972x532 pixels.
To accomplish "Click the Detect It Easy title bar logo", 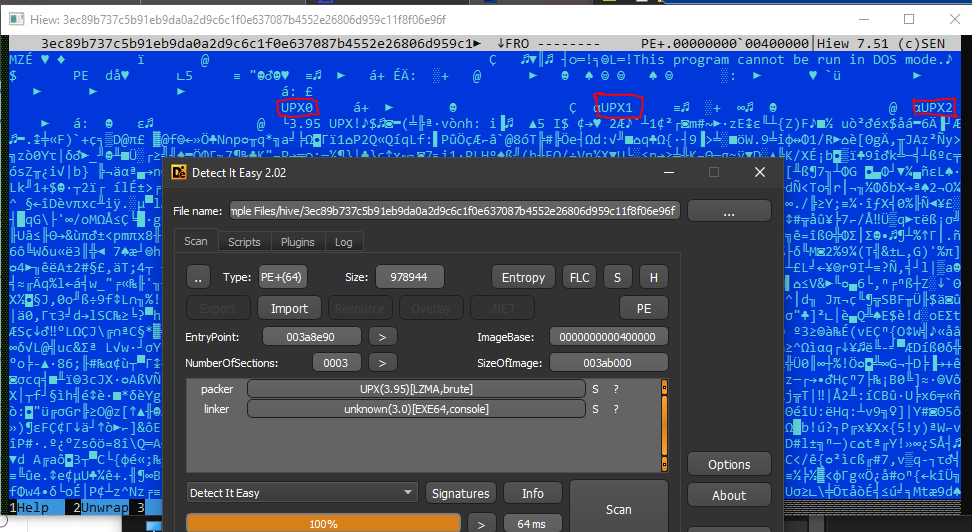I will 181,173.
